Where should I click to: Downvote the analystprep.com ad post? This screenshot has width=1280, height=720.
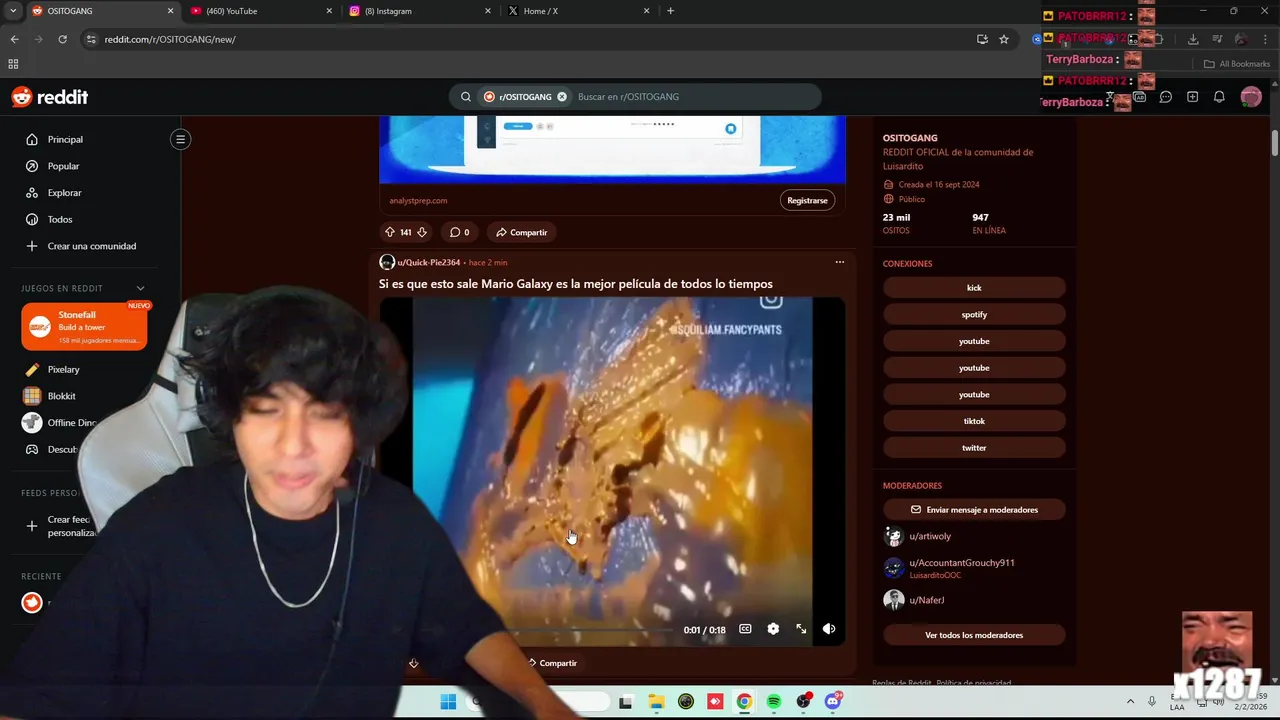(x=422, y=232)
